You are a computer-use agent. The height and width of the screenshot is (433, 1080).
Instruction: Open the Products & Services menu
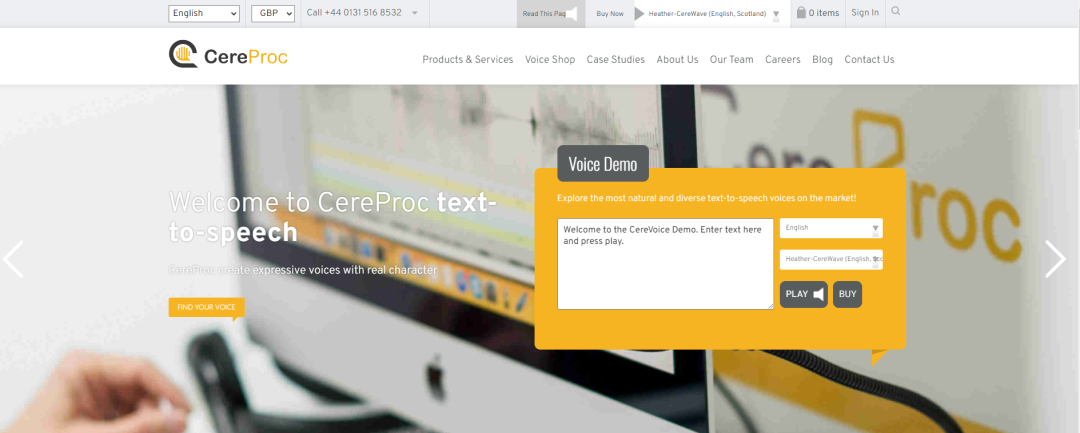click(468, 60)
